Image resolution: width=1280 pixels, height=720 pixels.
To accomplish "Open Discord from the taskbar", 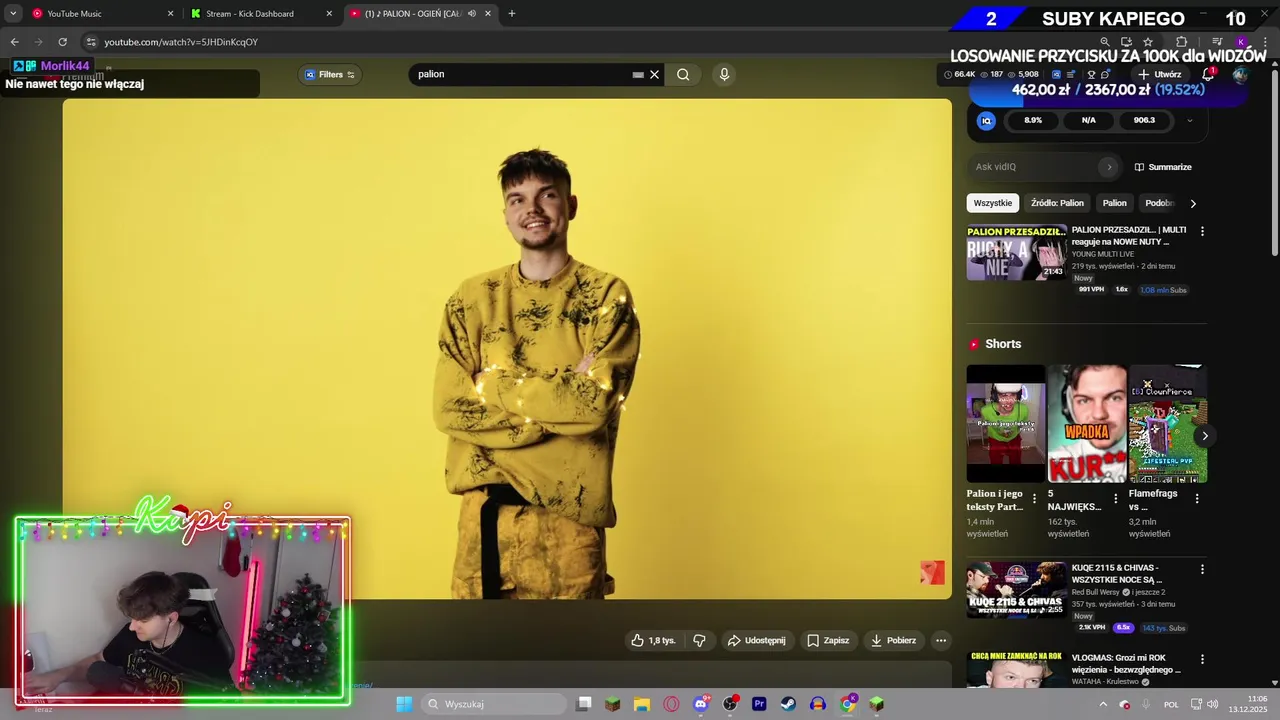I will pos(701,704).
